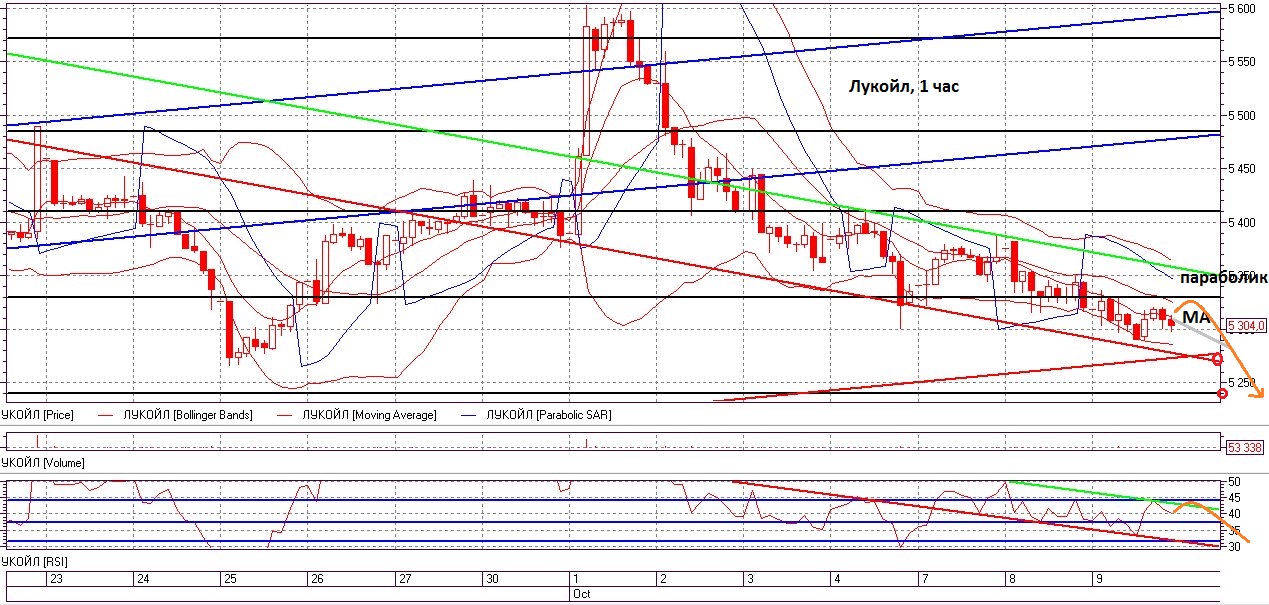The image size is (1269, 605).
Task: Select date 1 on the time axis
Action: click(575, 579)
